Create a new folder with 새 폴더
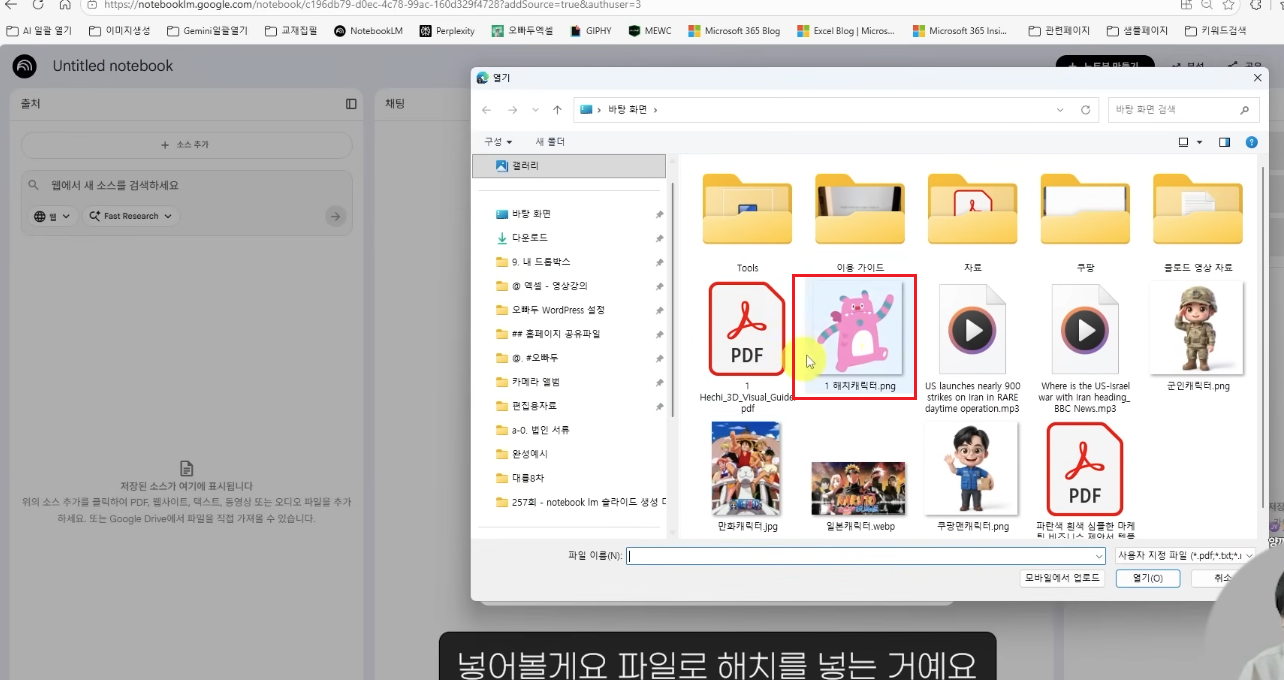Image resolution: width=1284 pixels, height=680 pixels. click(550, 142)
